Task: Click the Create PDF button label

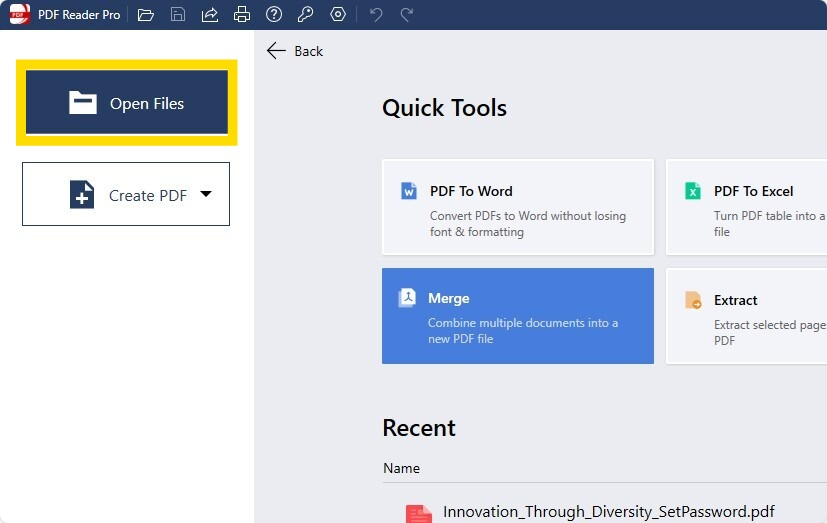Action: 148,196
